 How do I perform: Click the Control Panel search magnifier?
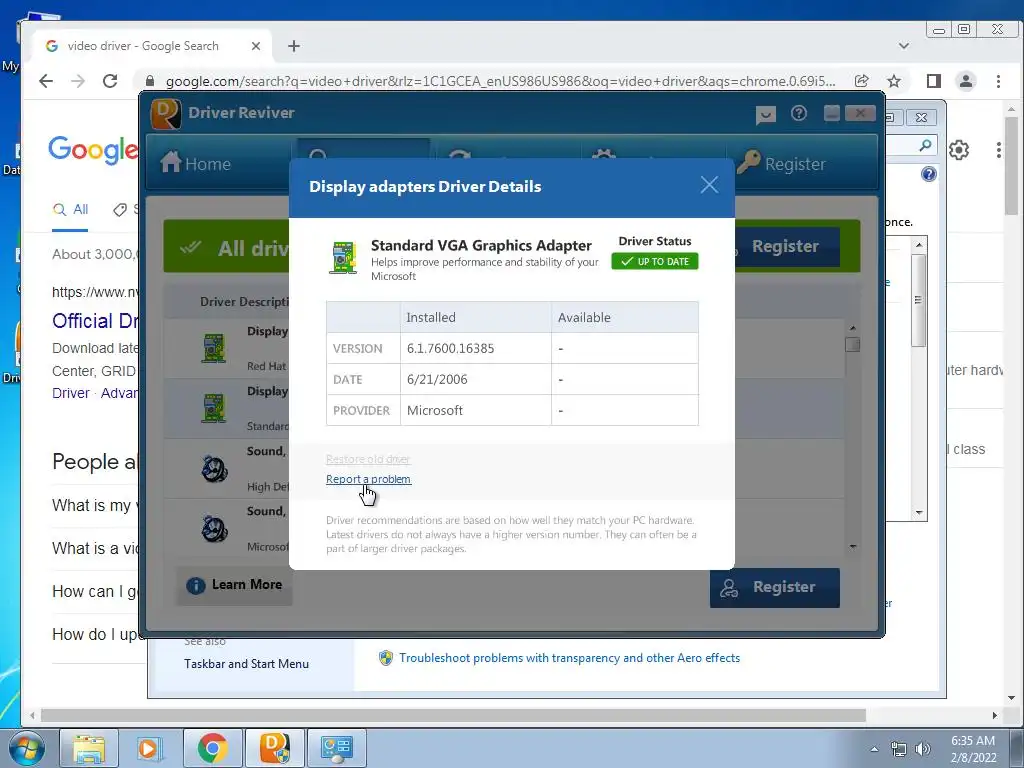click(x=925, y=145)
